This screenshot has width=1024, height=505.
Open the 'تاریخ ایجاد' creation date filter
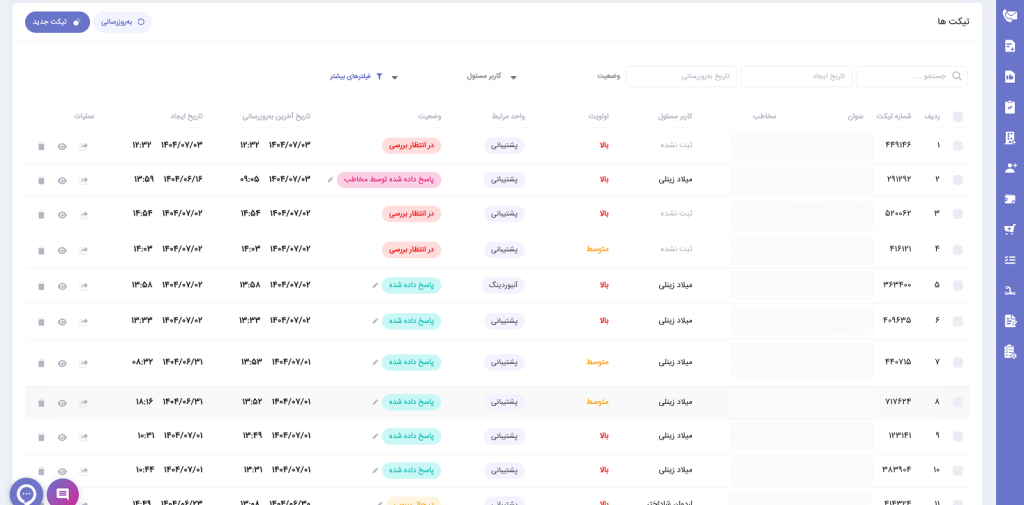point(796,76)
